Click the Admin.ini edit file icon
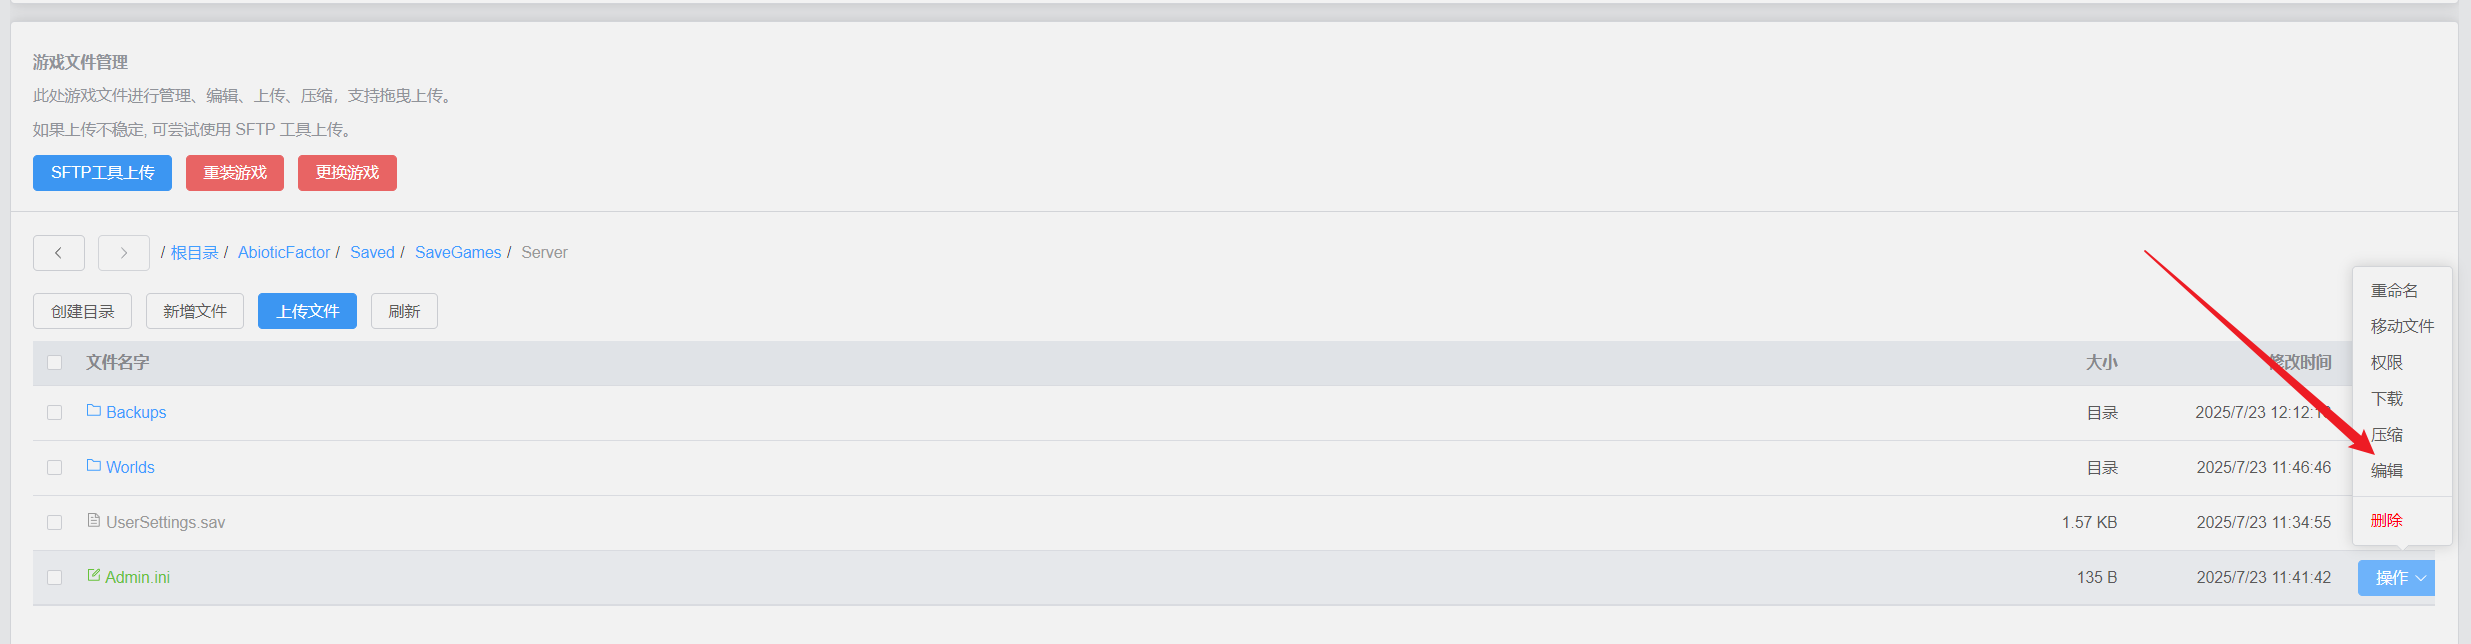The width and height of the screenshot is (2471, 644). tap(94, 576)
